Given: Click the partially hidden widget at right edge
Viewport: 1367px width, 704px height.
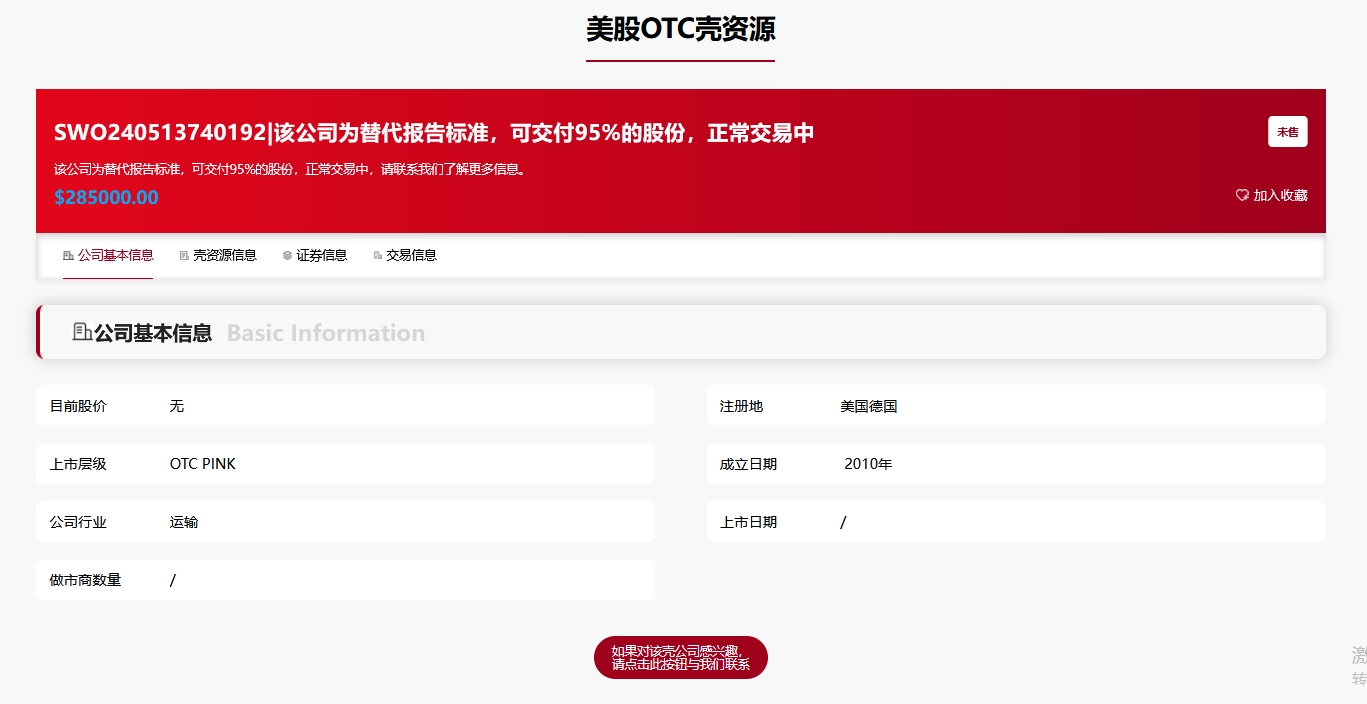Looking at the screenshot, I should [1359, 667].
